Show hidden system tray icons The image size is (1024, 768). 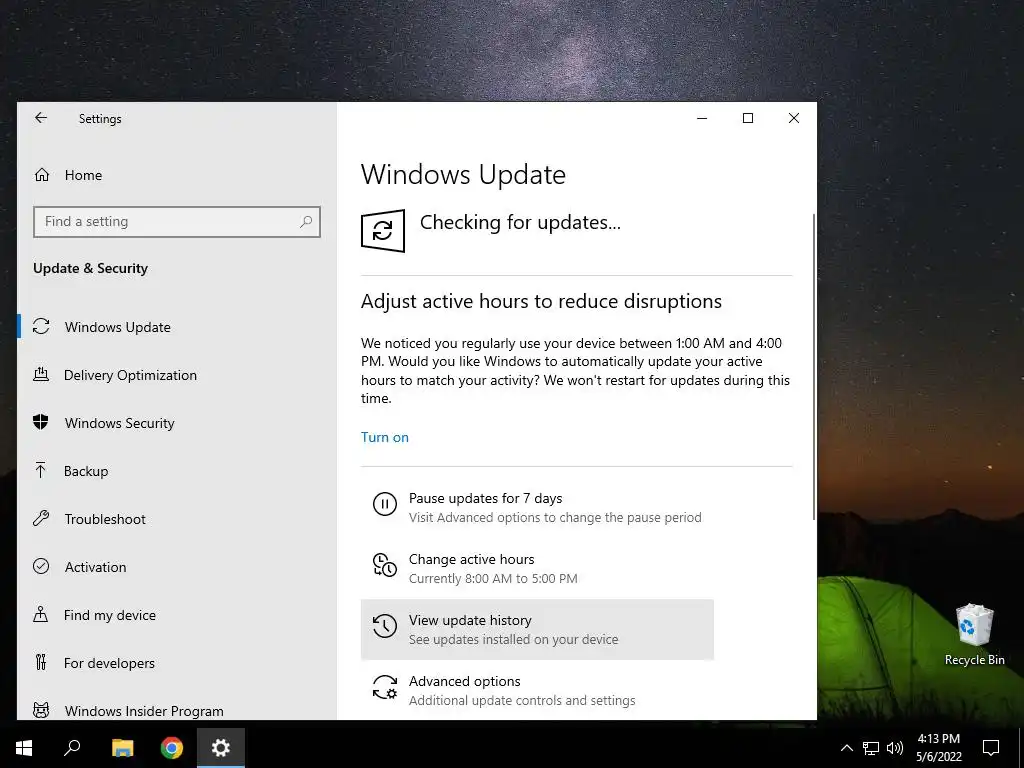(x=846, y=748)
